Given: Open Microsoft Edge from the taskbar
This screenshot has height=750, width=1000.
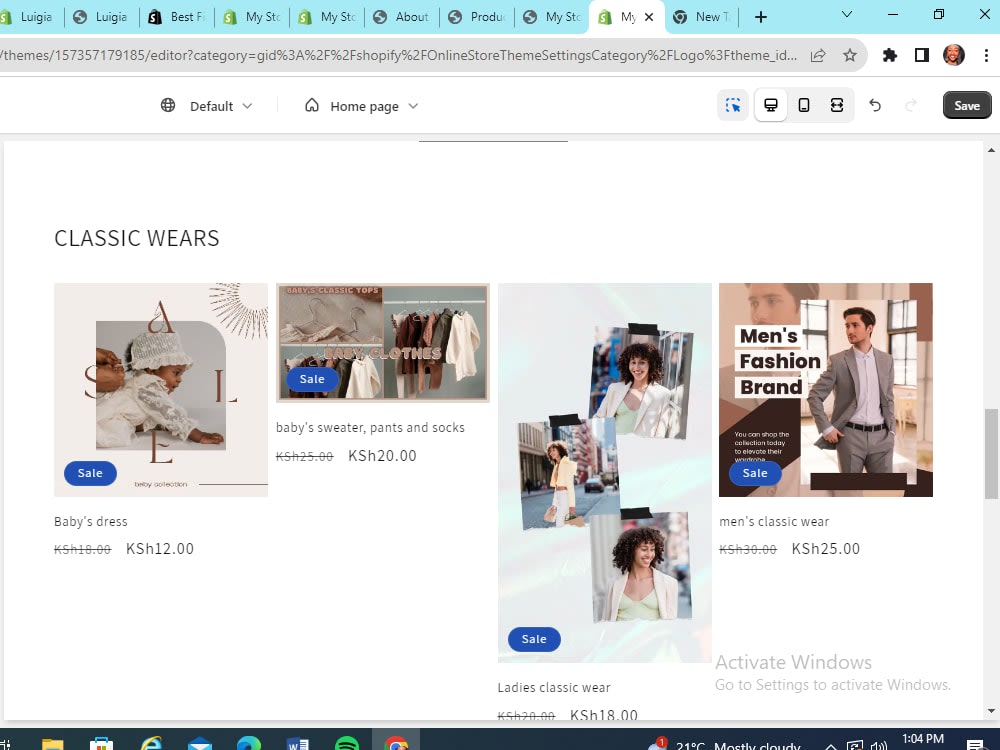Looking at the screenshot, I should (x=249, y=742).
